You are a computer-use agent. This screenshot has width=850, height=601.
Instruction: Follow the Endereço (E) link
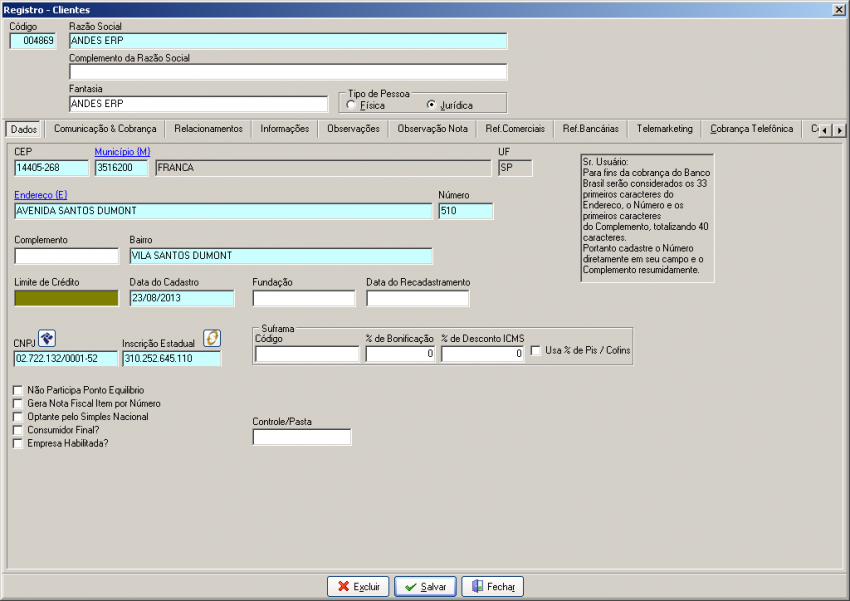click(x=41, y=195)
